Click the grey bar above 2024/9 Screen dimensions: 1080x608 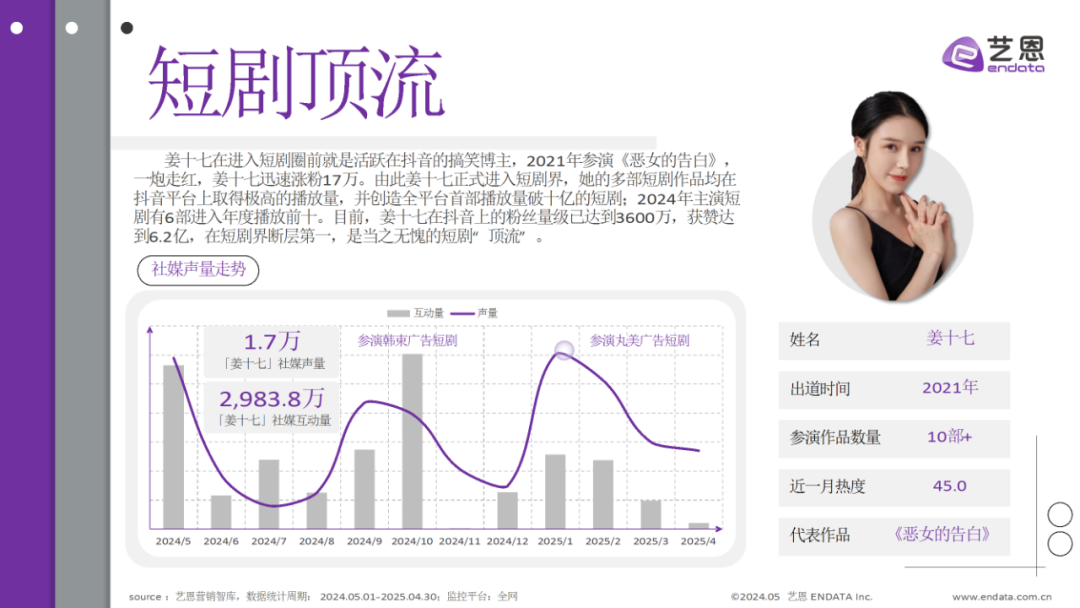364,489
